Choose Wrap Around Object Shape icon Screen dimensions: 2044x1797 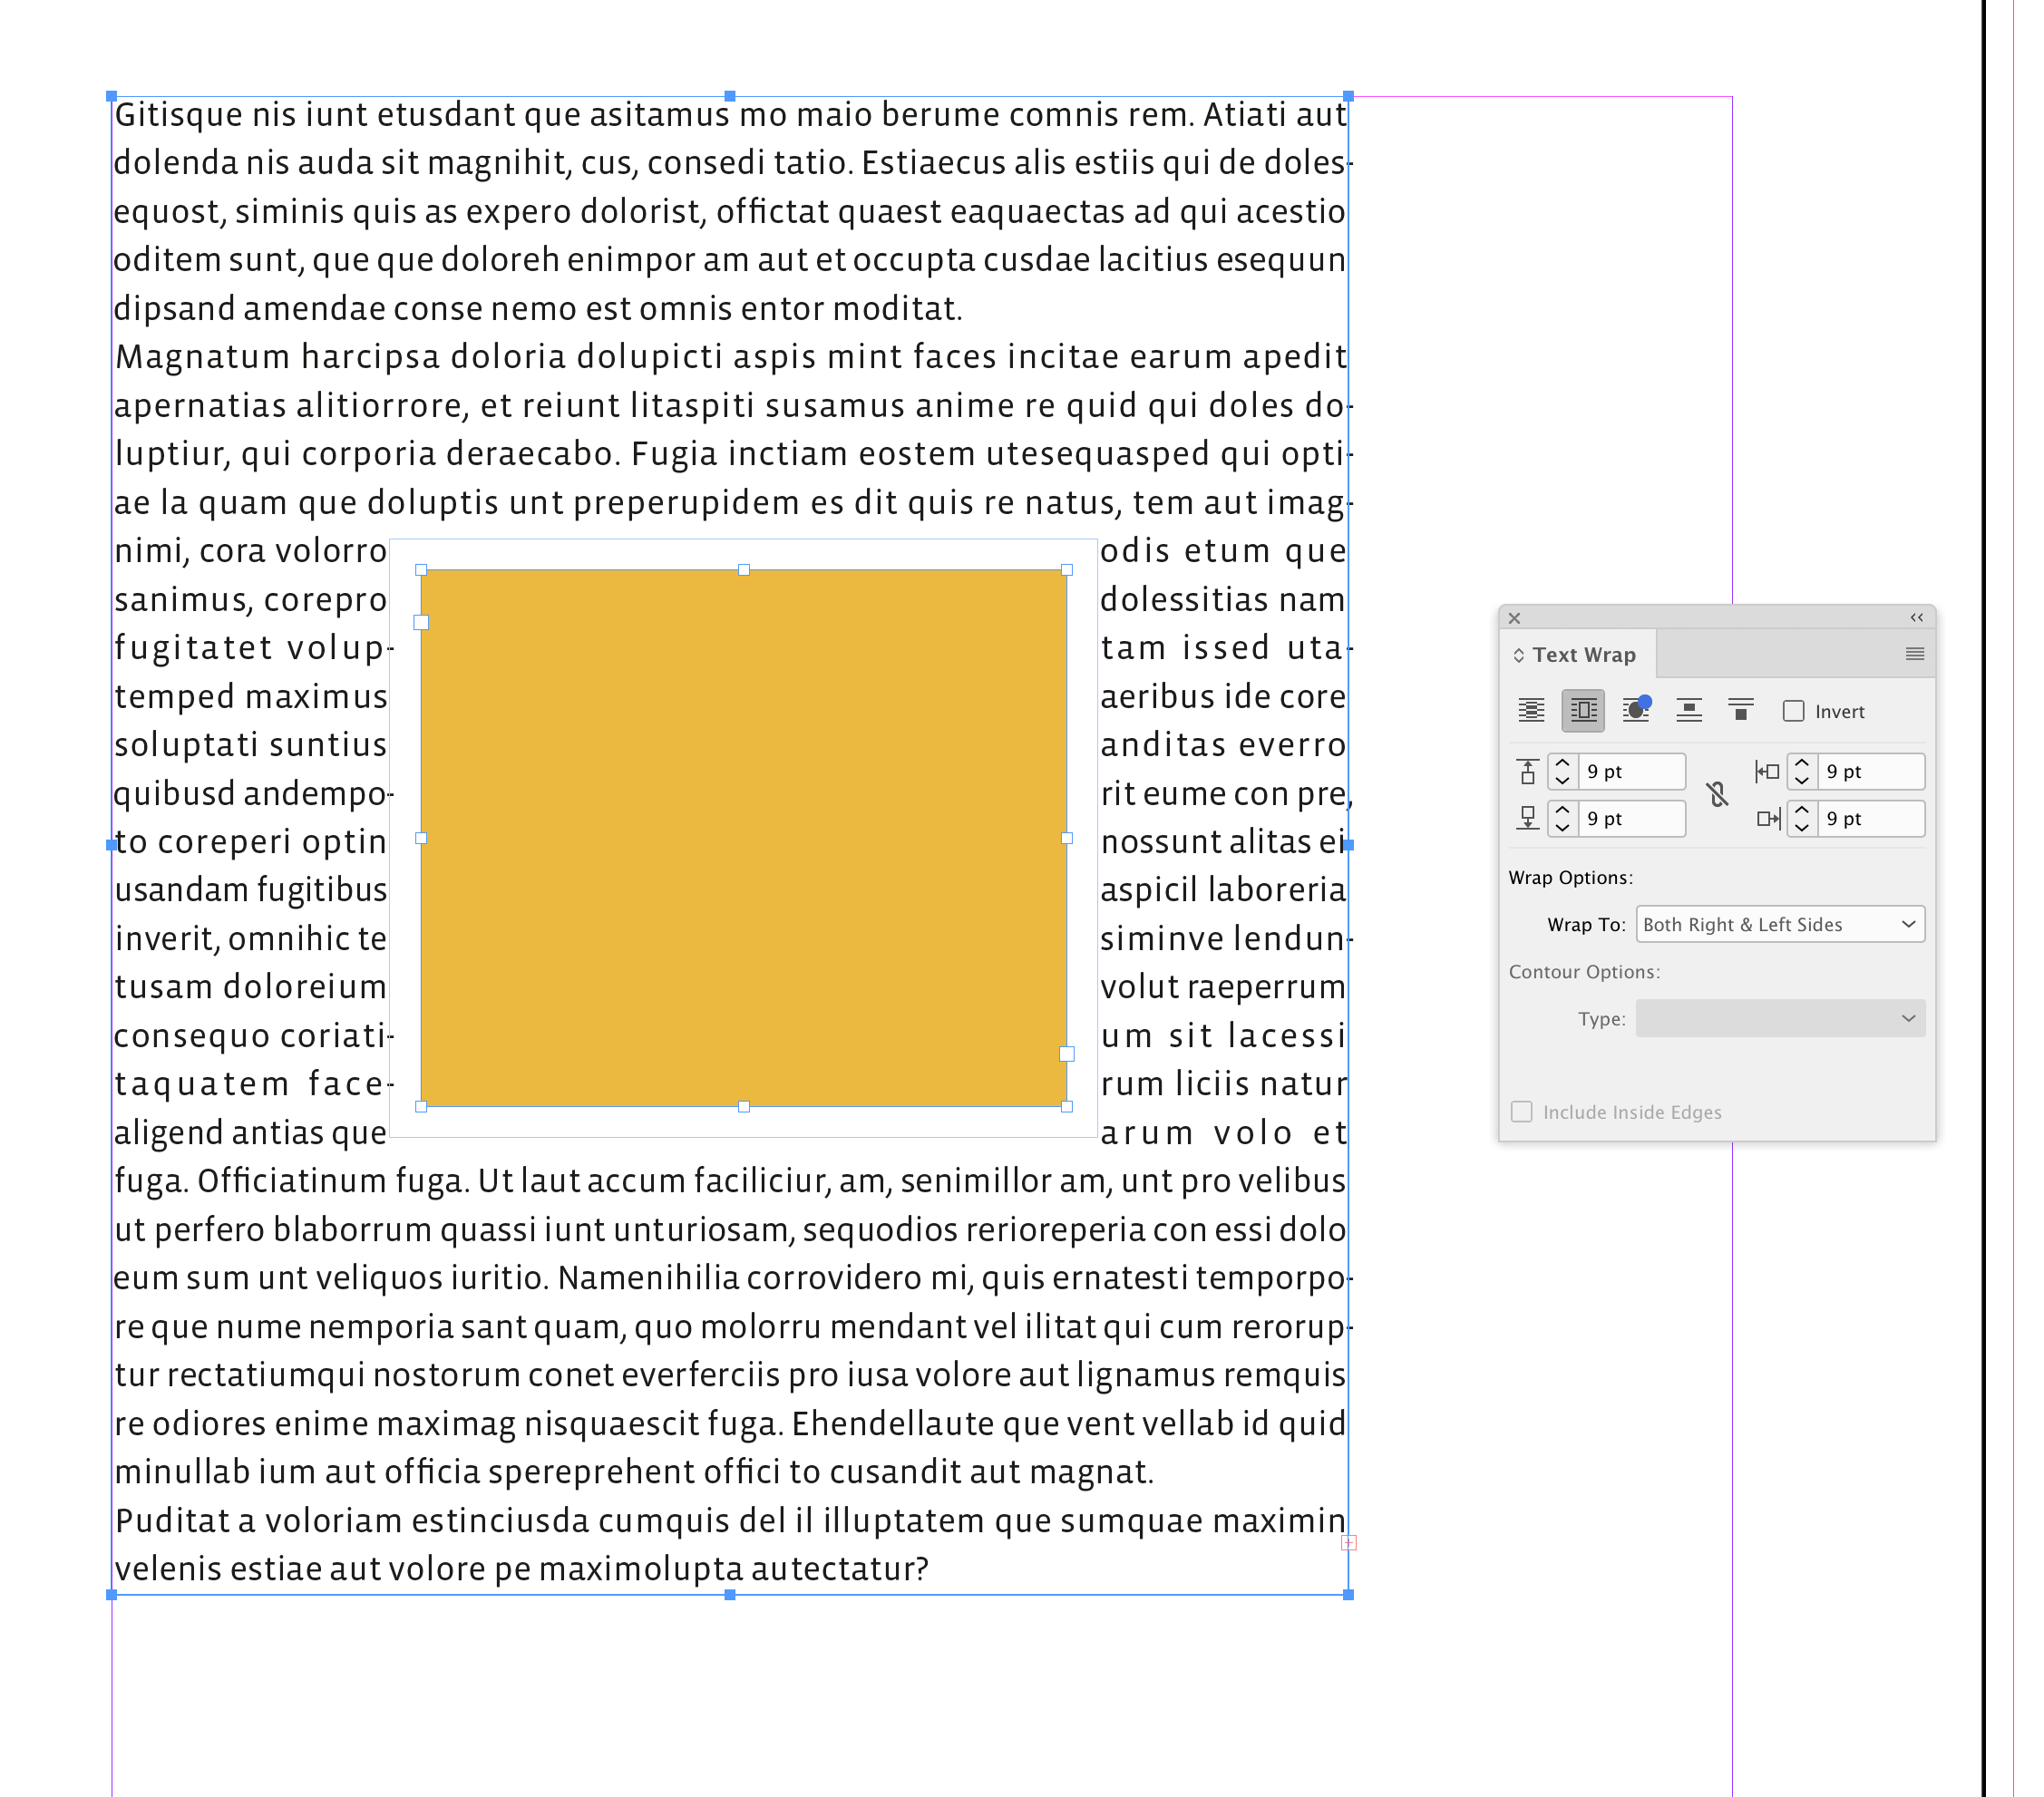pos(1636,710)
